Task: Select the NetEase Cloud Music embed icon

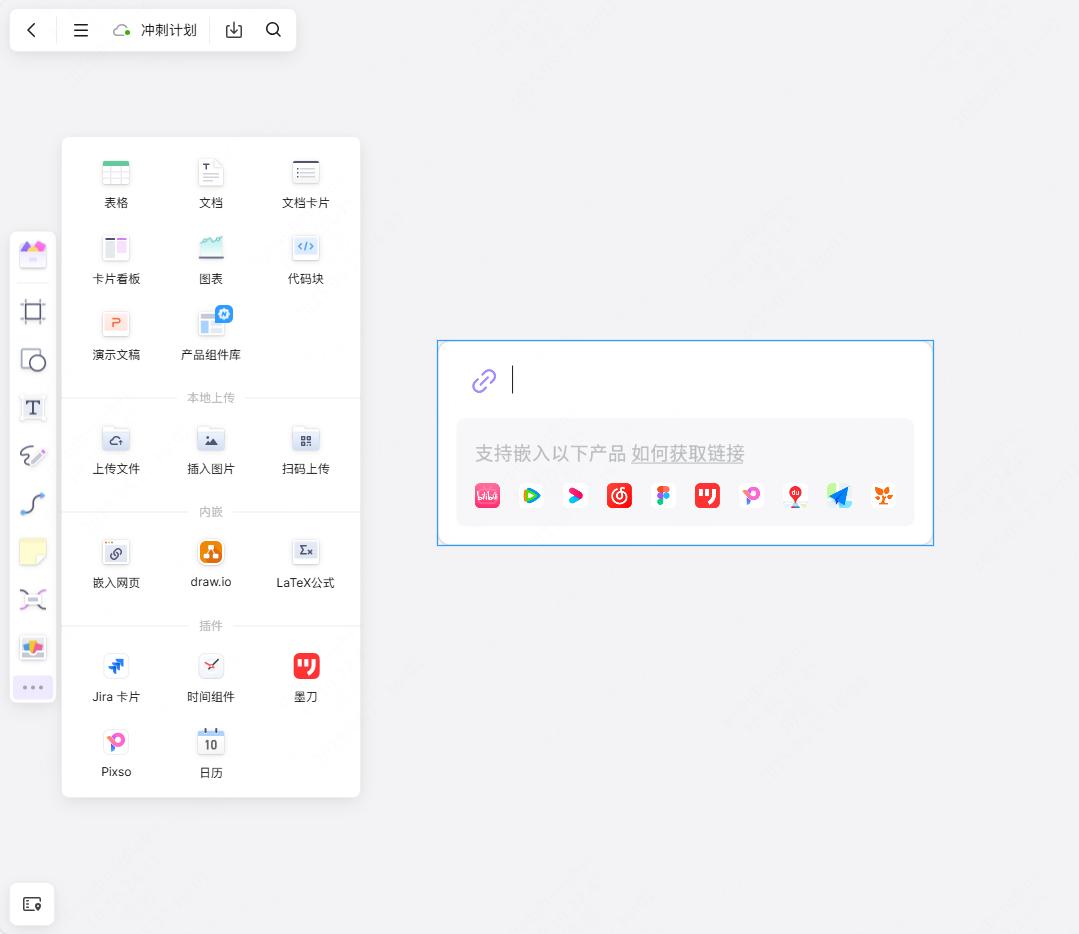Action: [x=619, y=495]
